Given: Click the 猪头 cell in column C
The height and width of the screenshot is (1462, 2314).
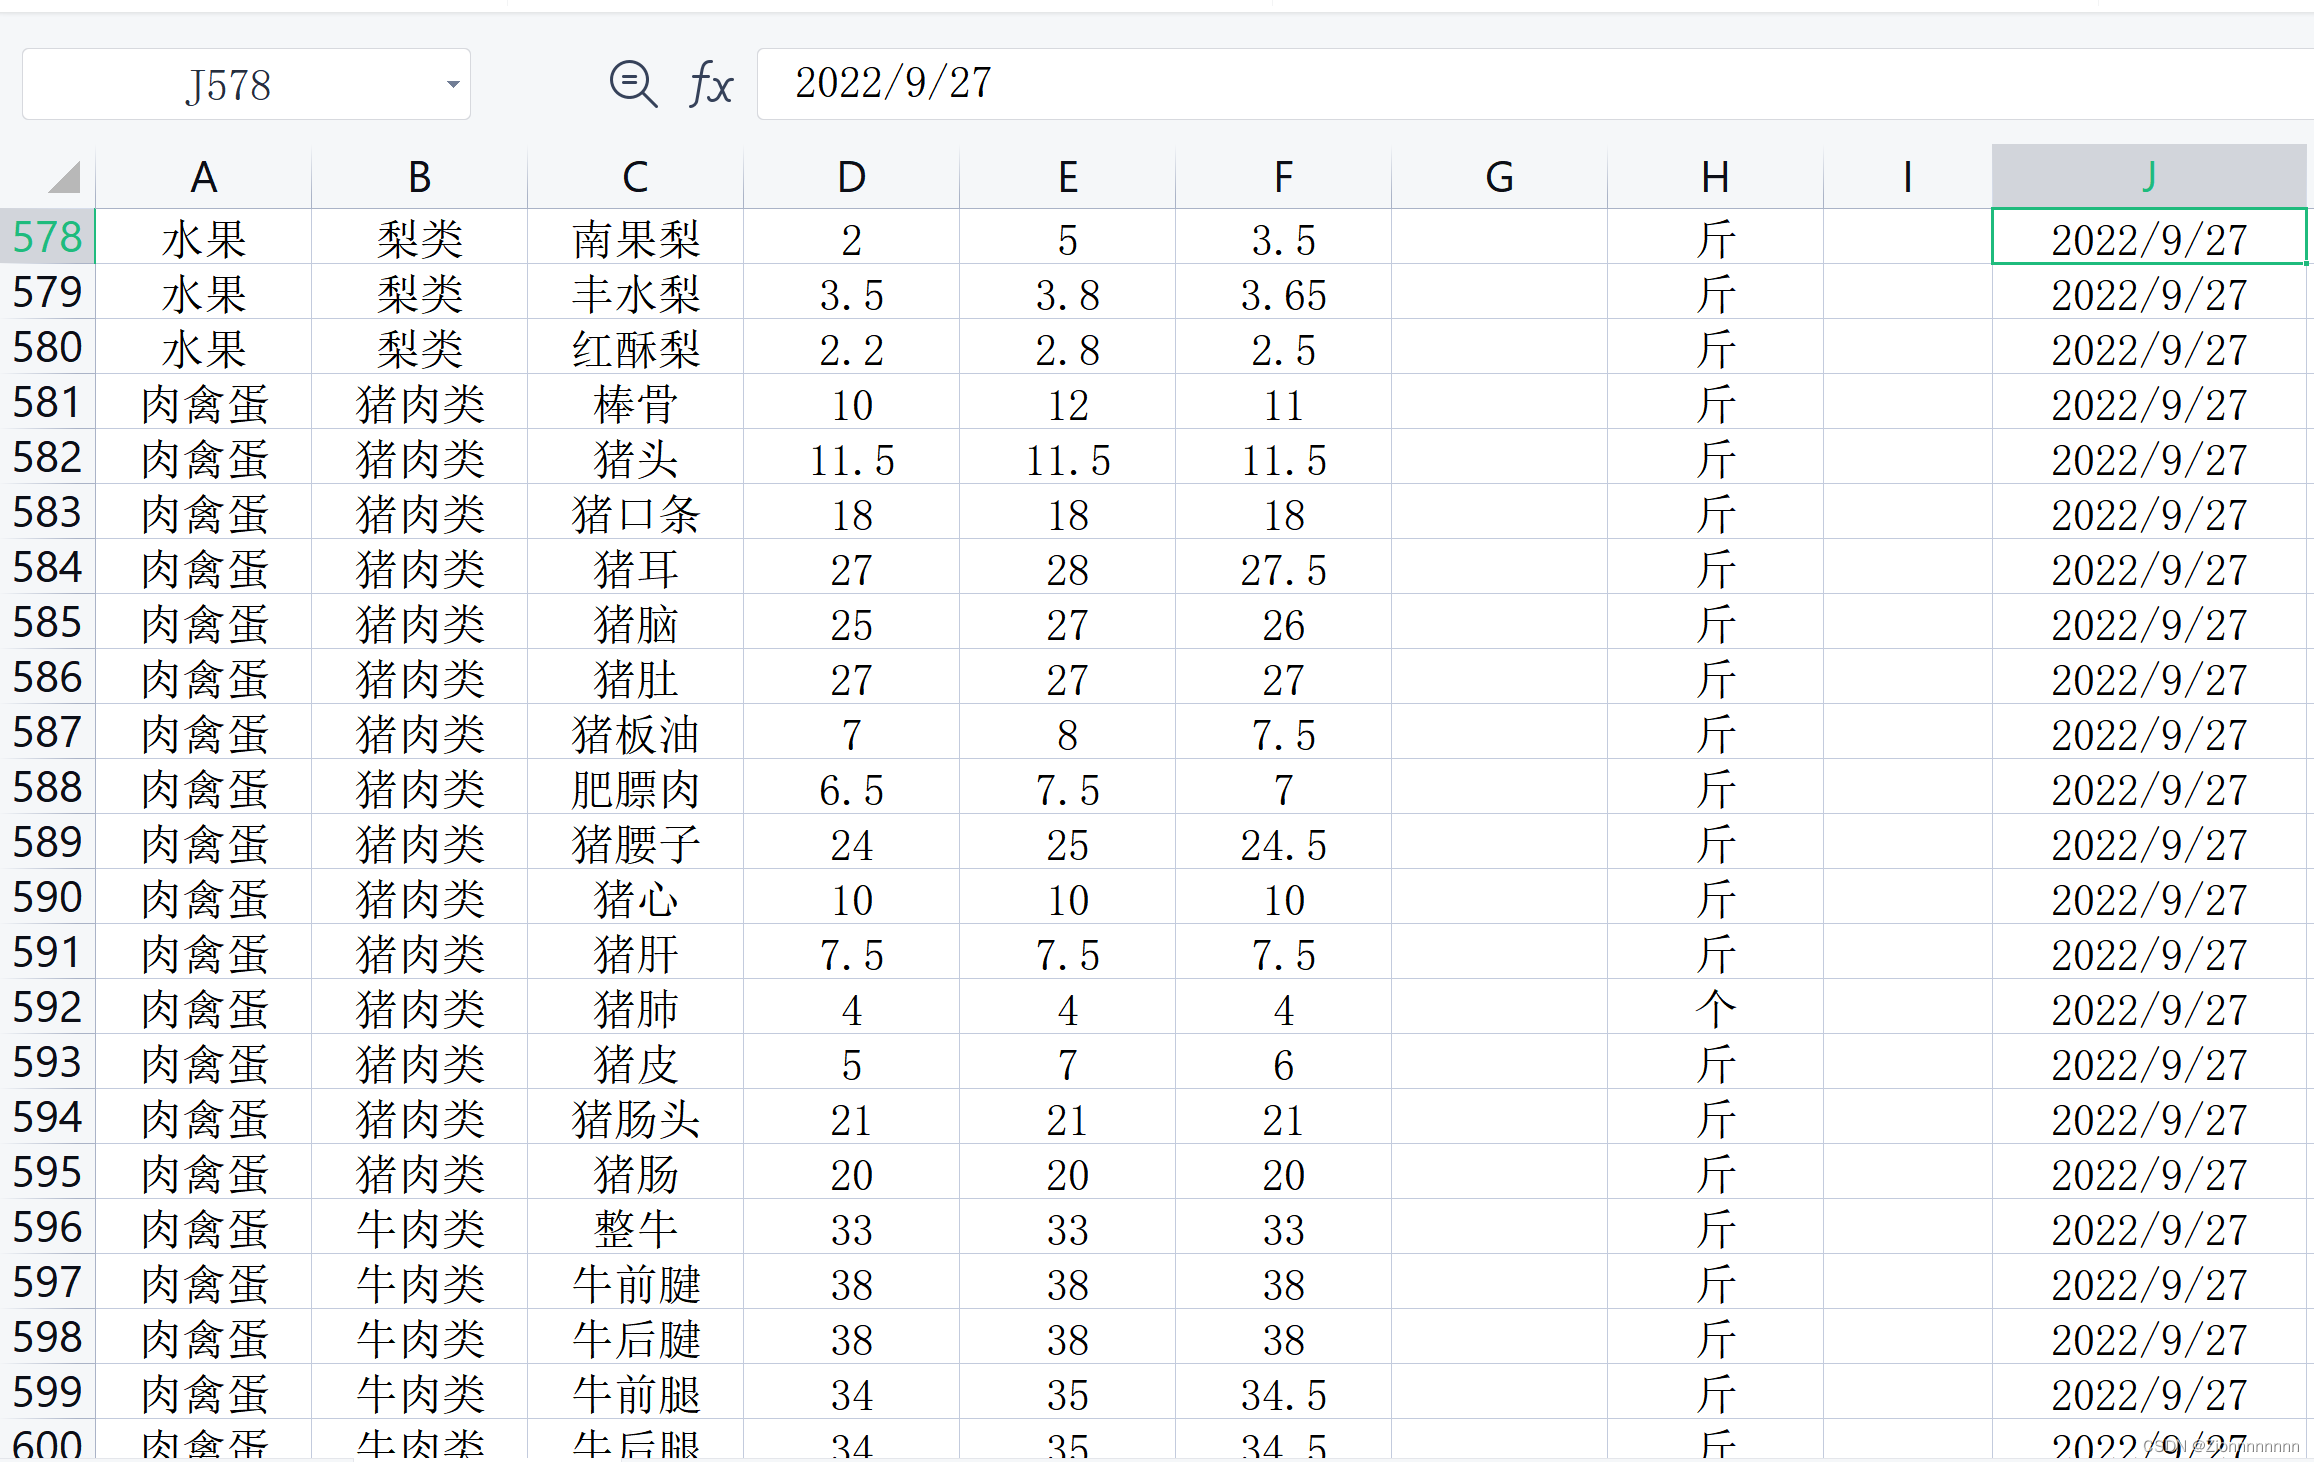Looking at the screenshot, I should tap(635, 457).
